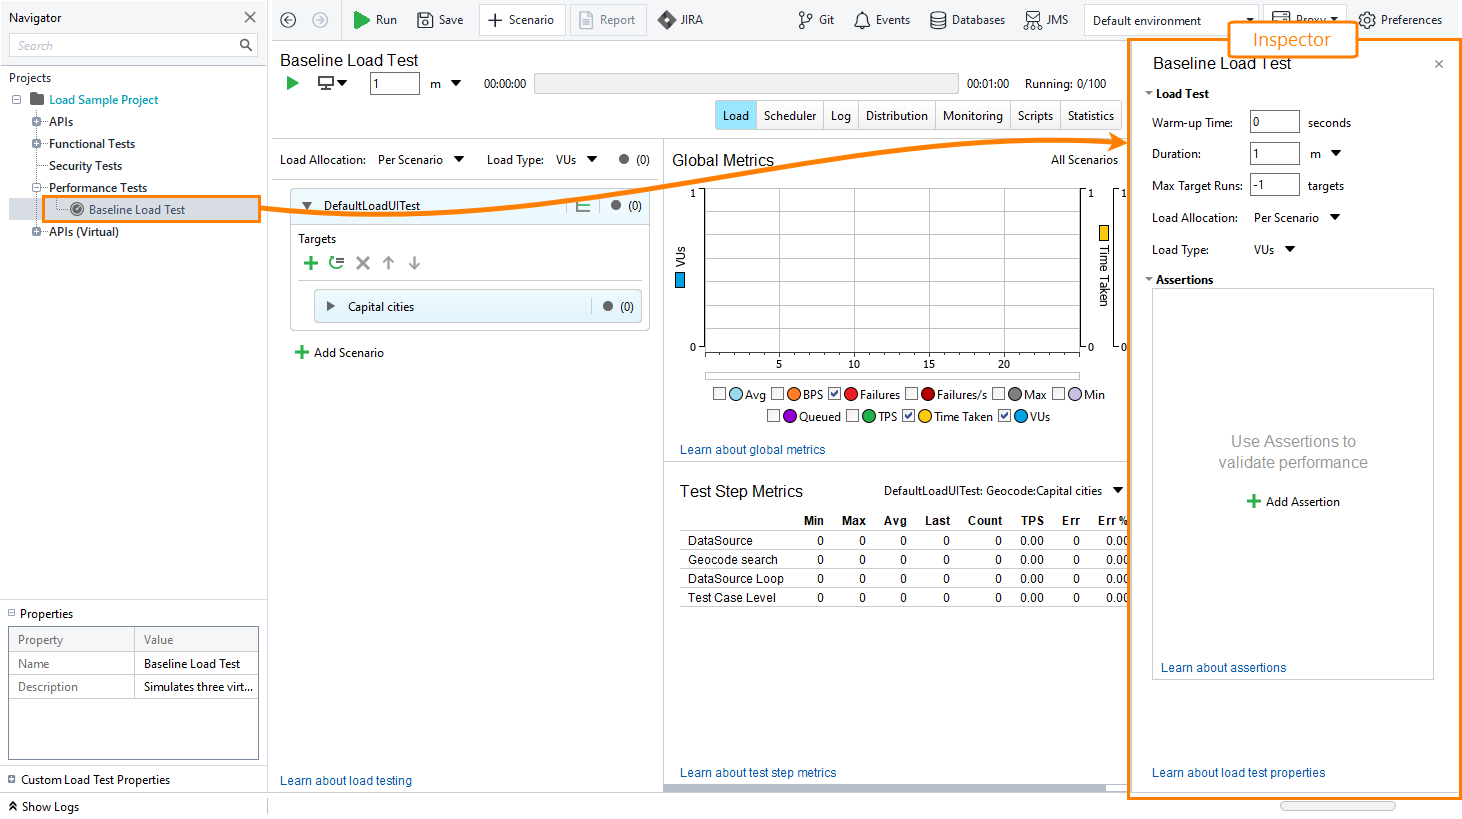Add an assertion via Add Assertion
This screenshot has width=1462, height=819.
coord(1292,501)
